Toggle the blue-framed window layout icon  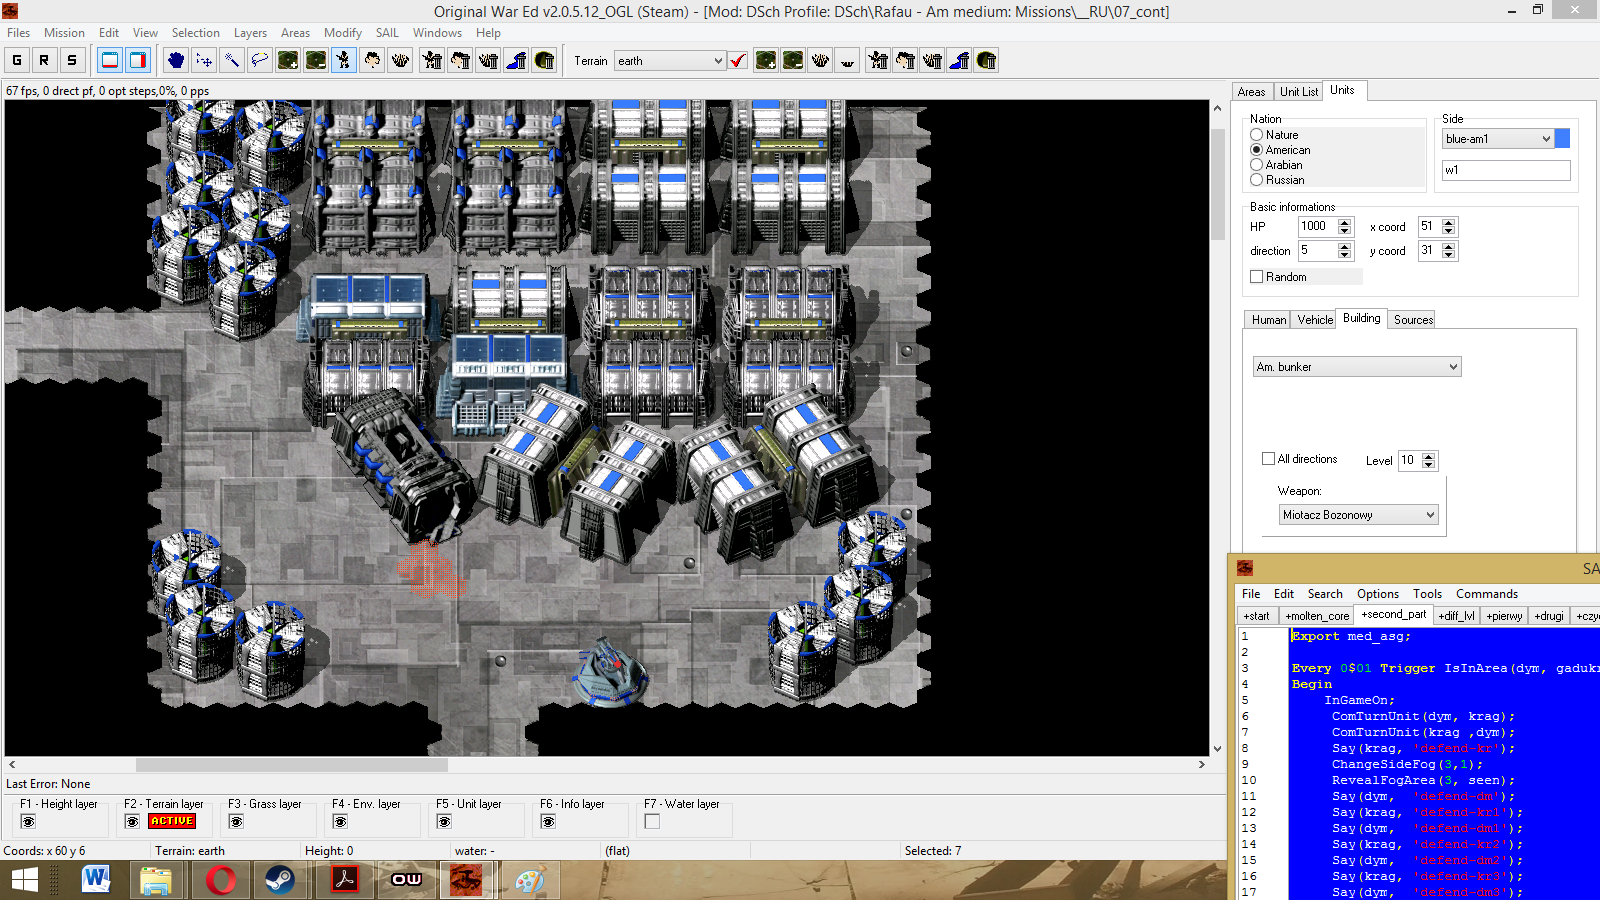click(110, 60)
